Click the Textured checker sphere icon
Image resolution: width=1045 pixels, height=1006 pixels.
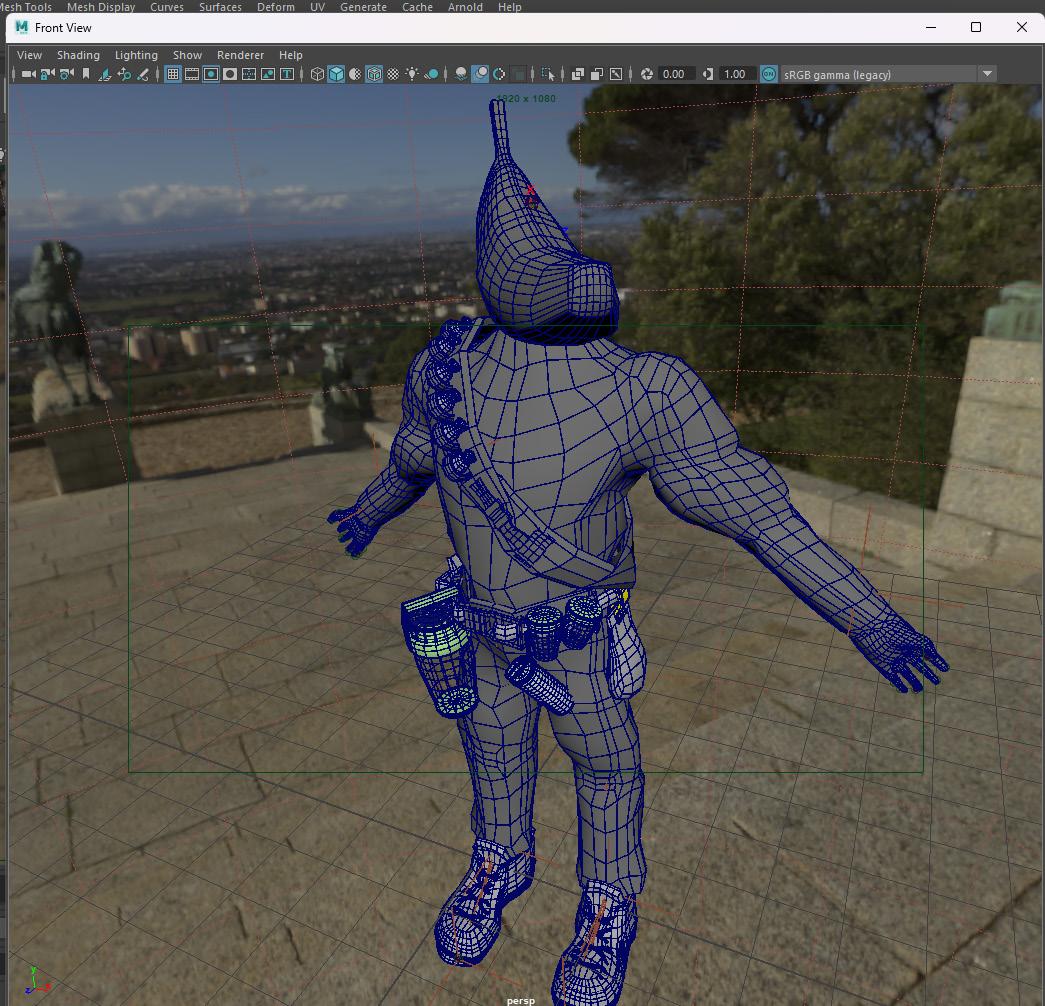pos(393,74)
